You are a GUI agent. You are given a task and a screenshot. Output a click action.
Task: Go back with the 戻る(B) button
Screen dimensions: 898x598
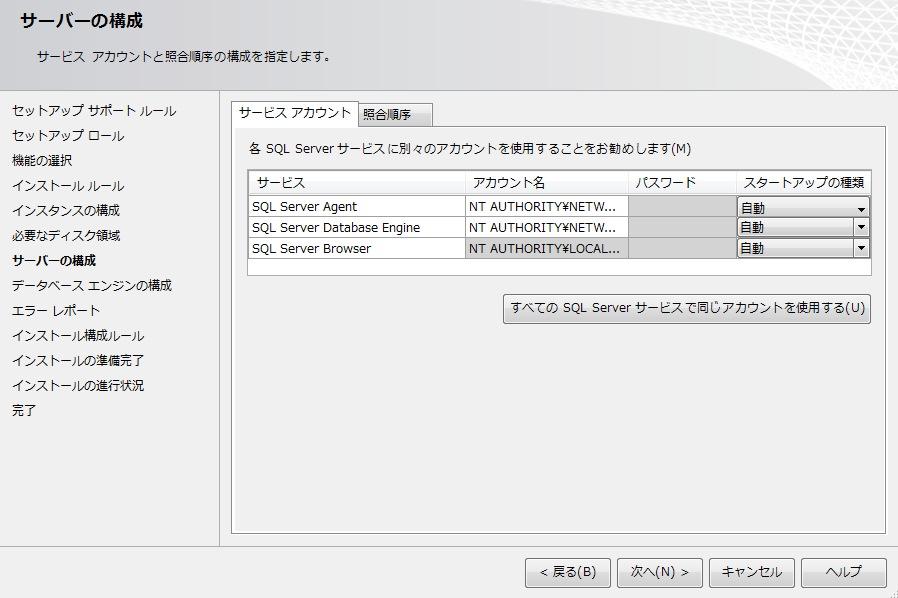(x=568, y=572)
